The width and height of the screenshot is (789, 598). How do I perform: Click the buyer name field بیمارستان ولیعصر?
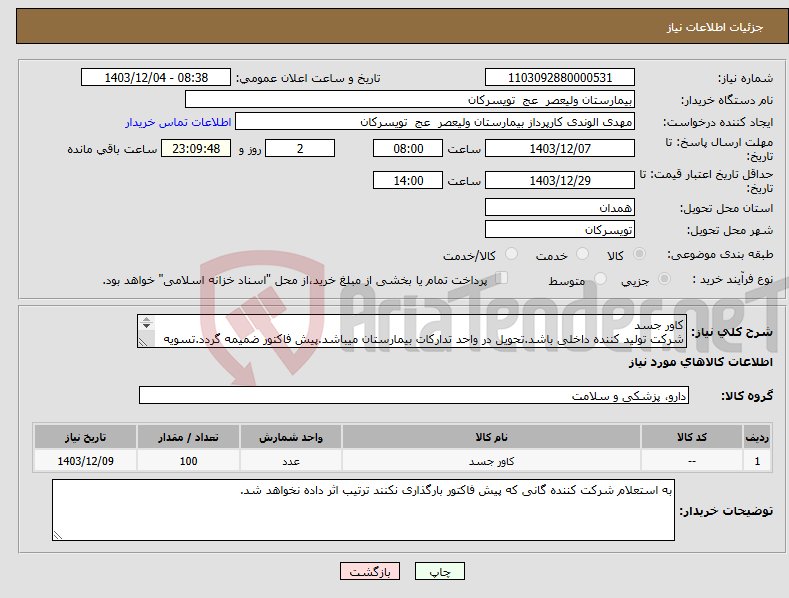coord(410,100)
